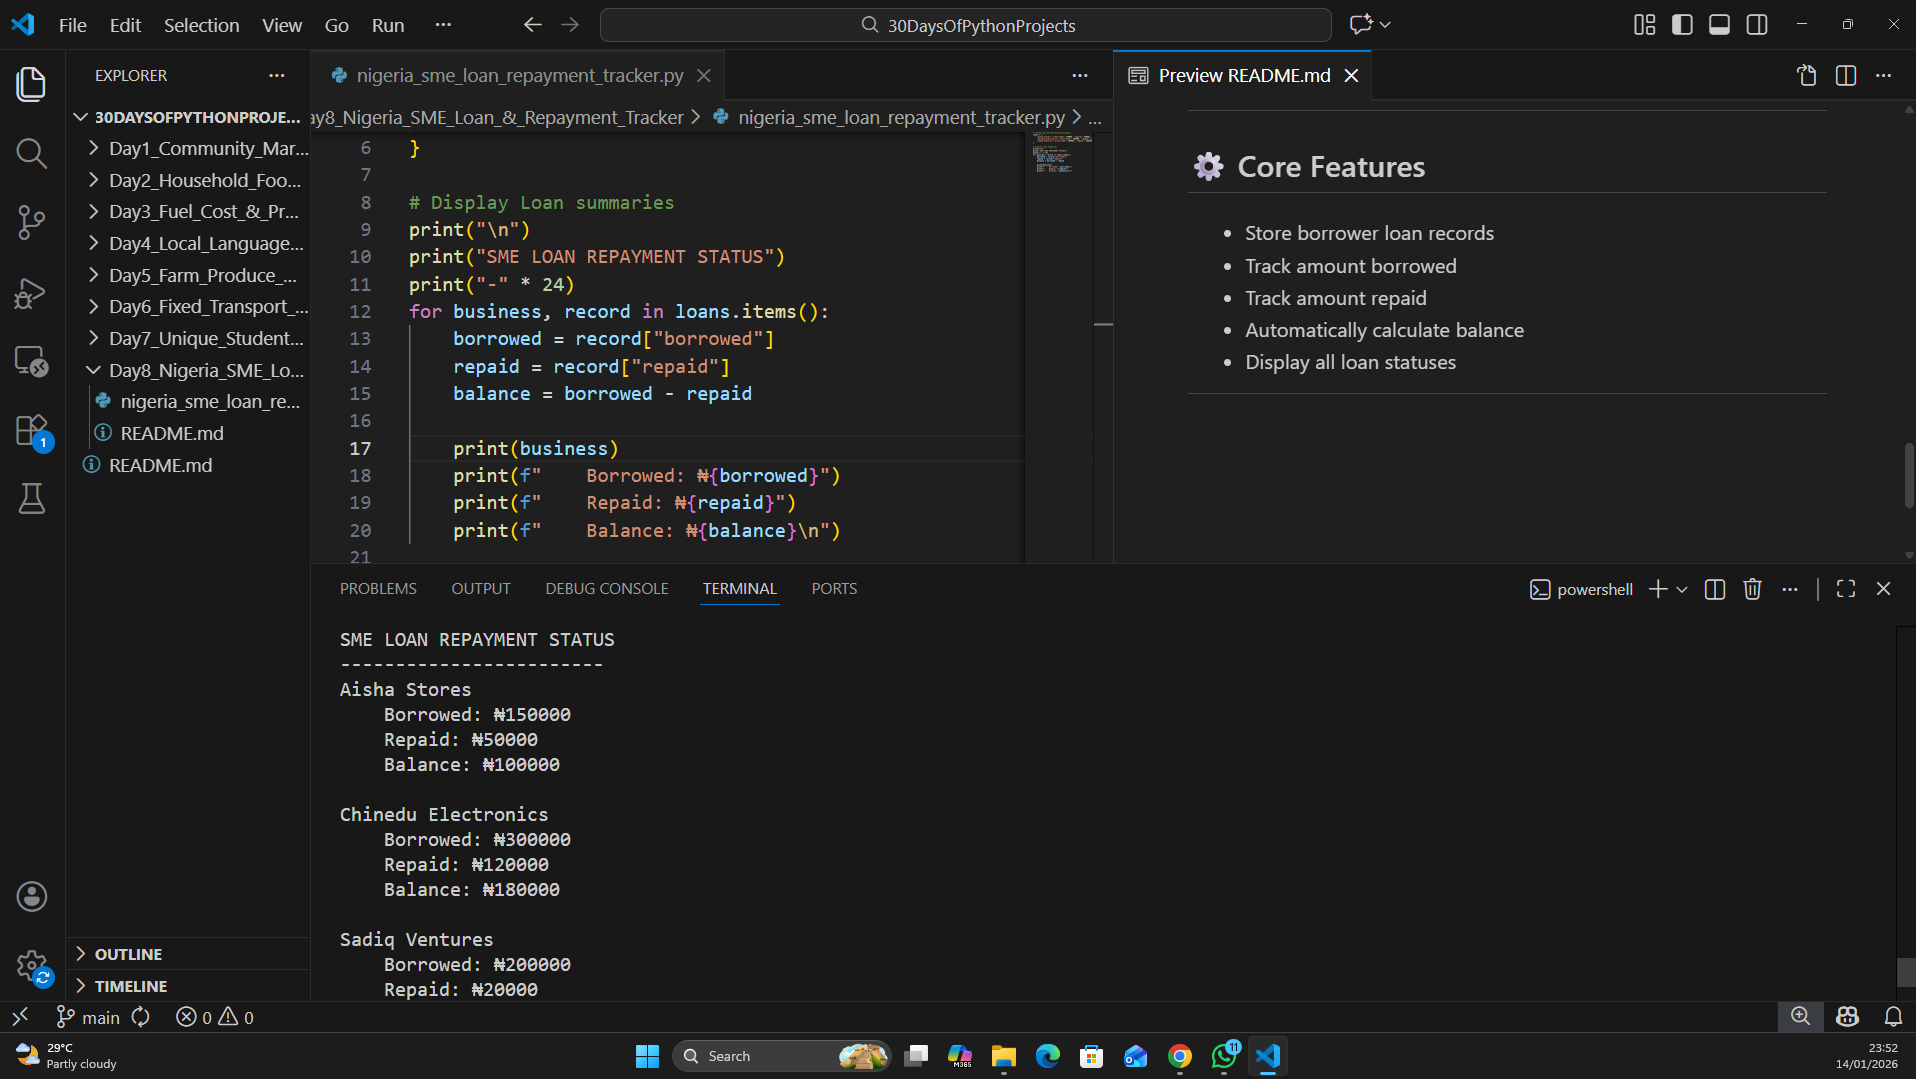Image resolution: width=1916 pixels, height=1079 pixels.
Task: Click the 30DaysOfPythonProjects command center search box
Action: coord(966,25)
